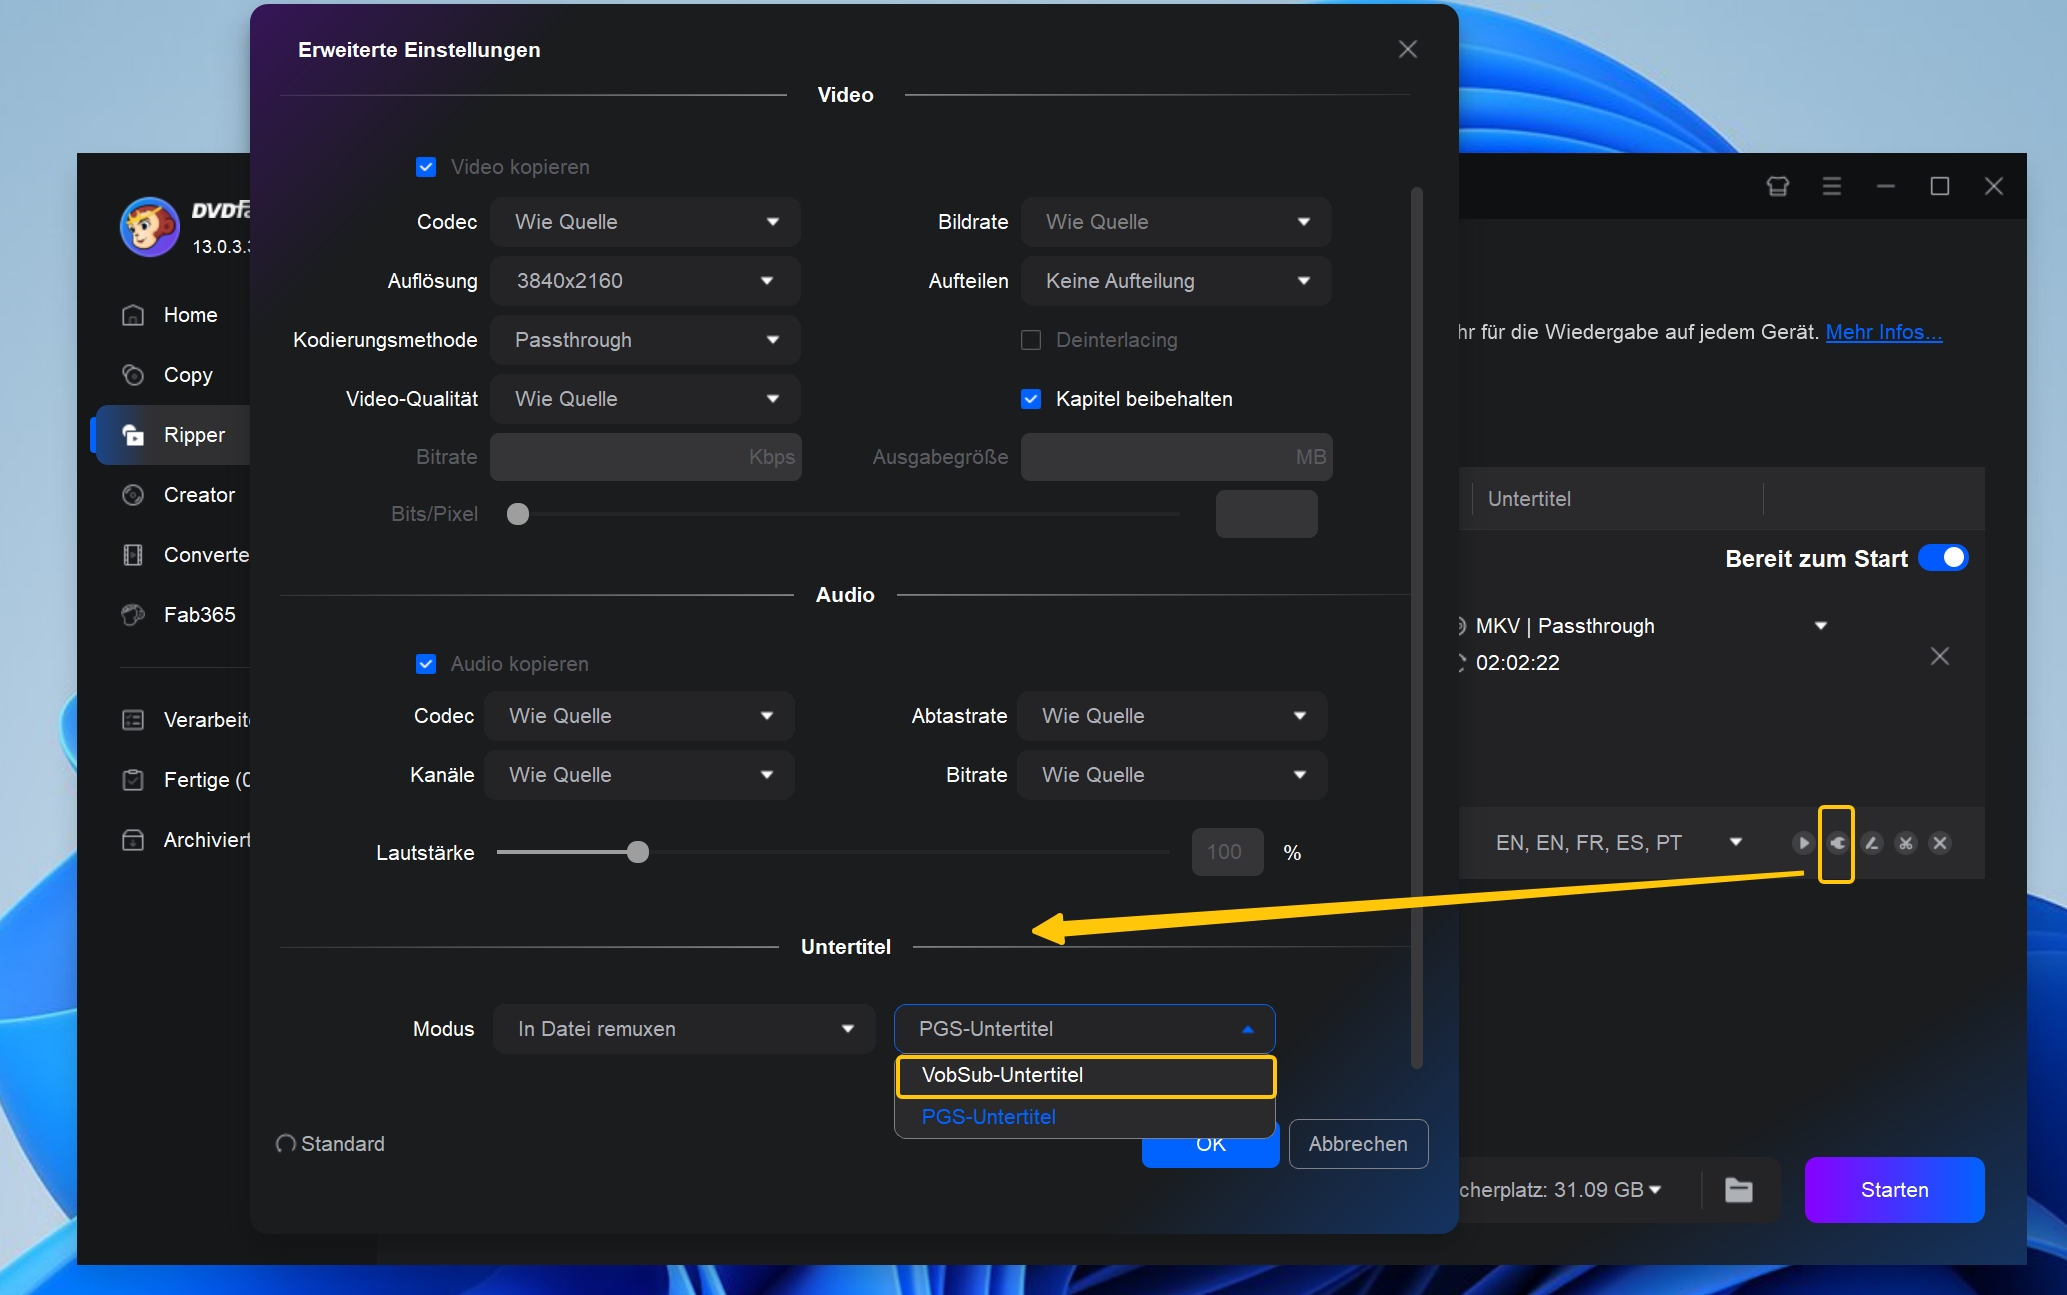Open the video Codec dropdown

645,222
